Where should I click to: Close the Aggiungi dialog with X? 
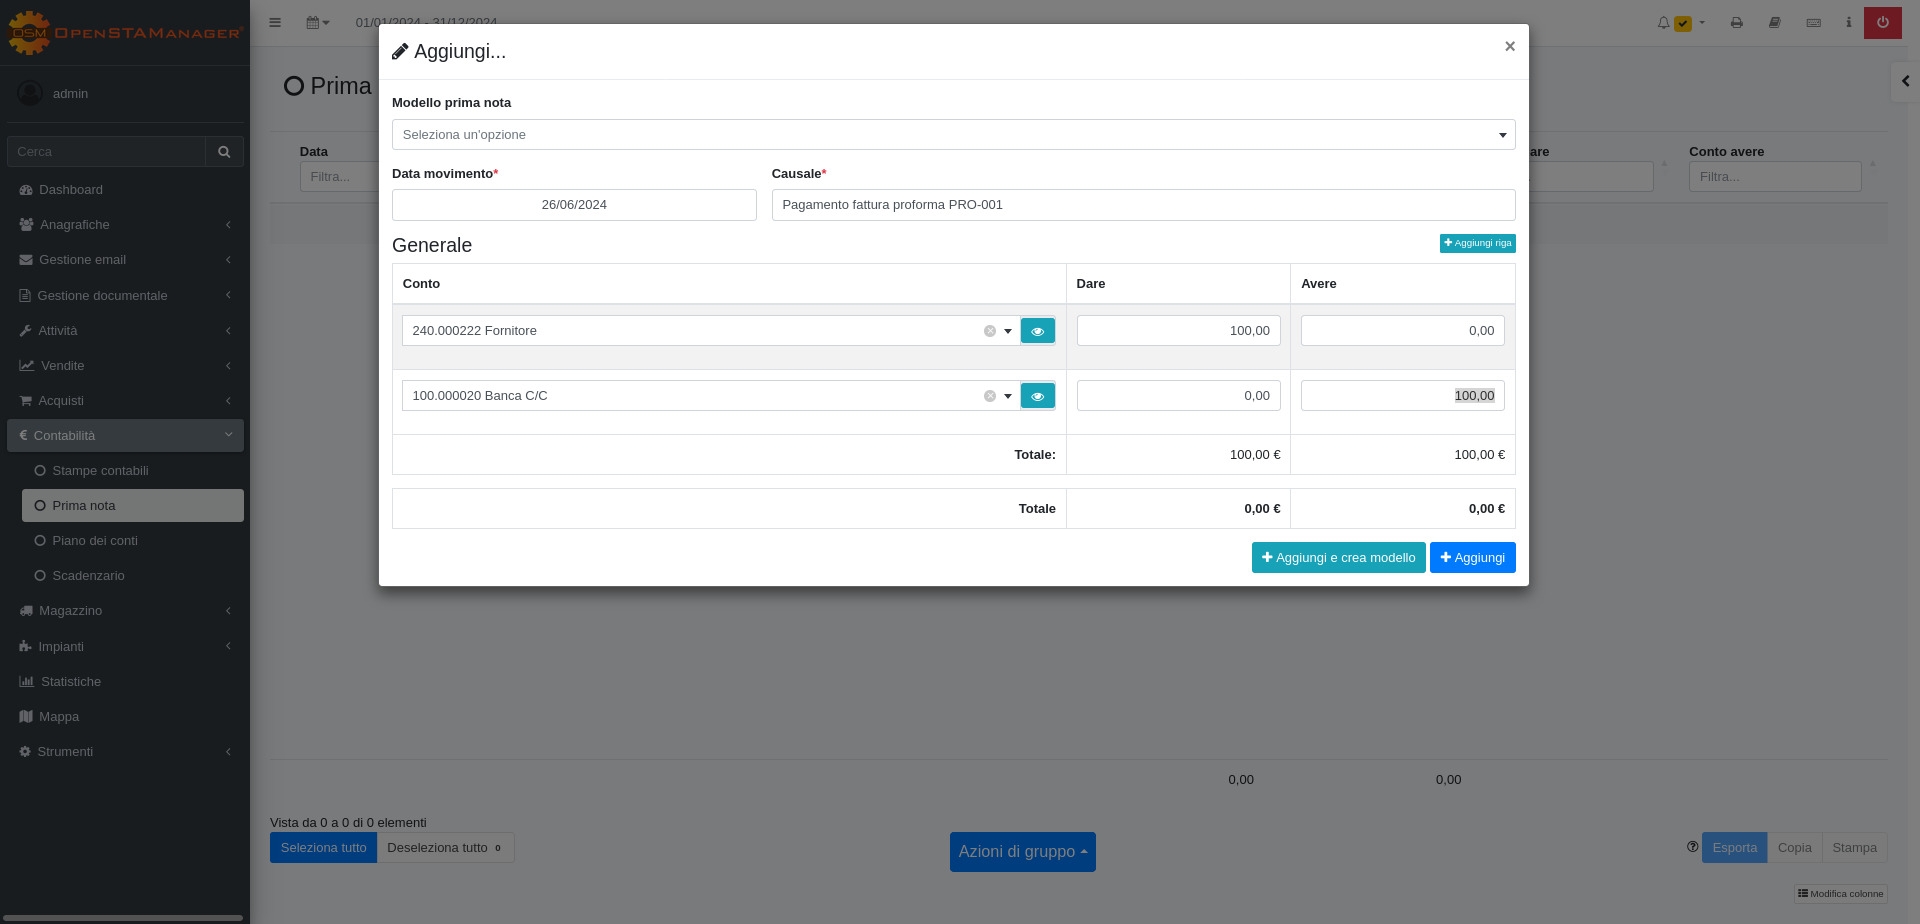click(x=1509, y=46)
